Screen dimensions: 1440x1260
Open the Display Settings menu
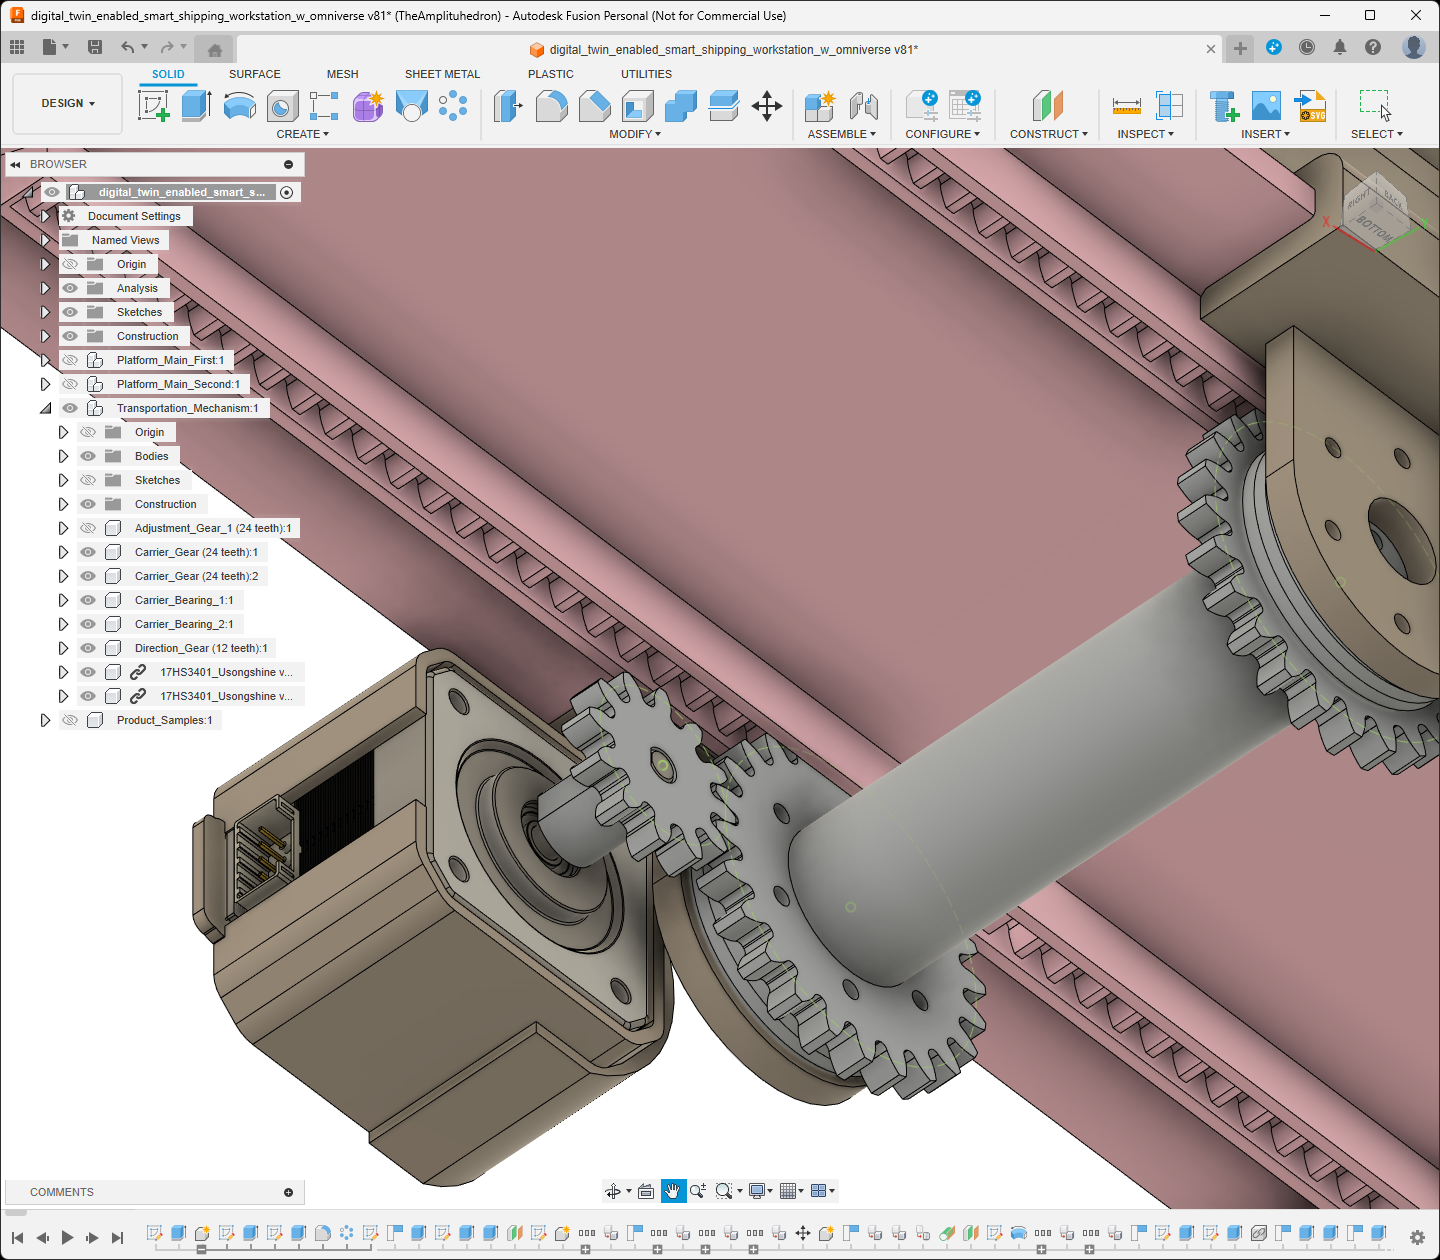tap(760, 1190)
